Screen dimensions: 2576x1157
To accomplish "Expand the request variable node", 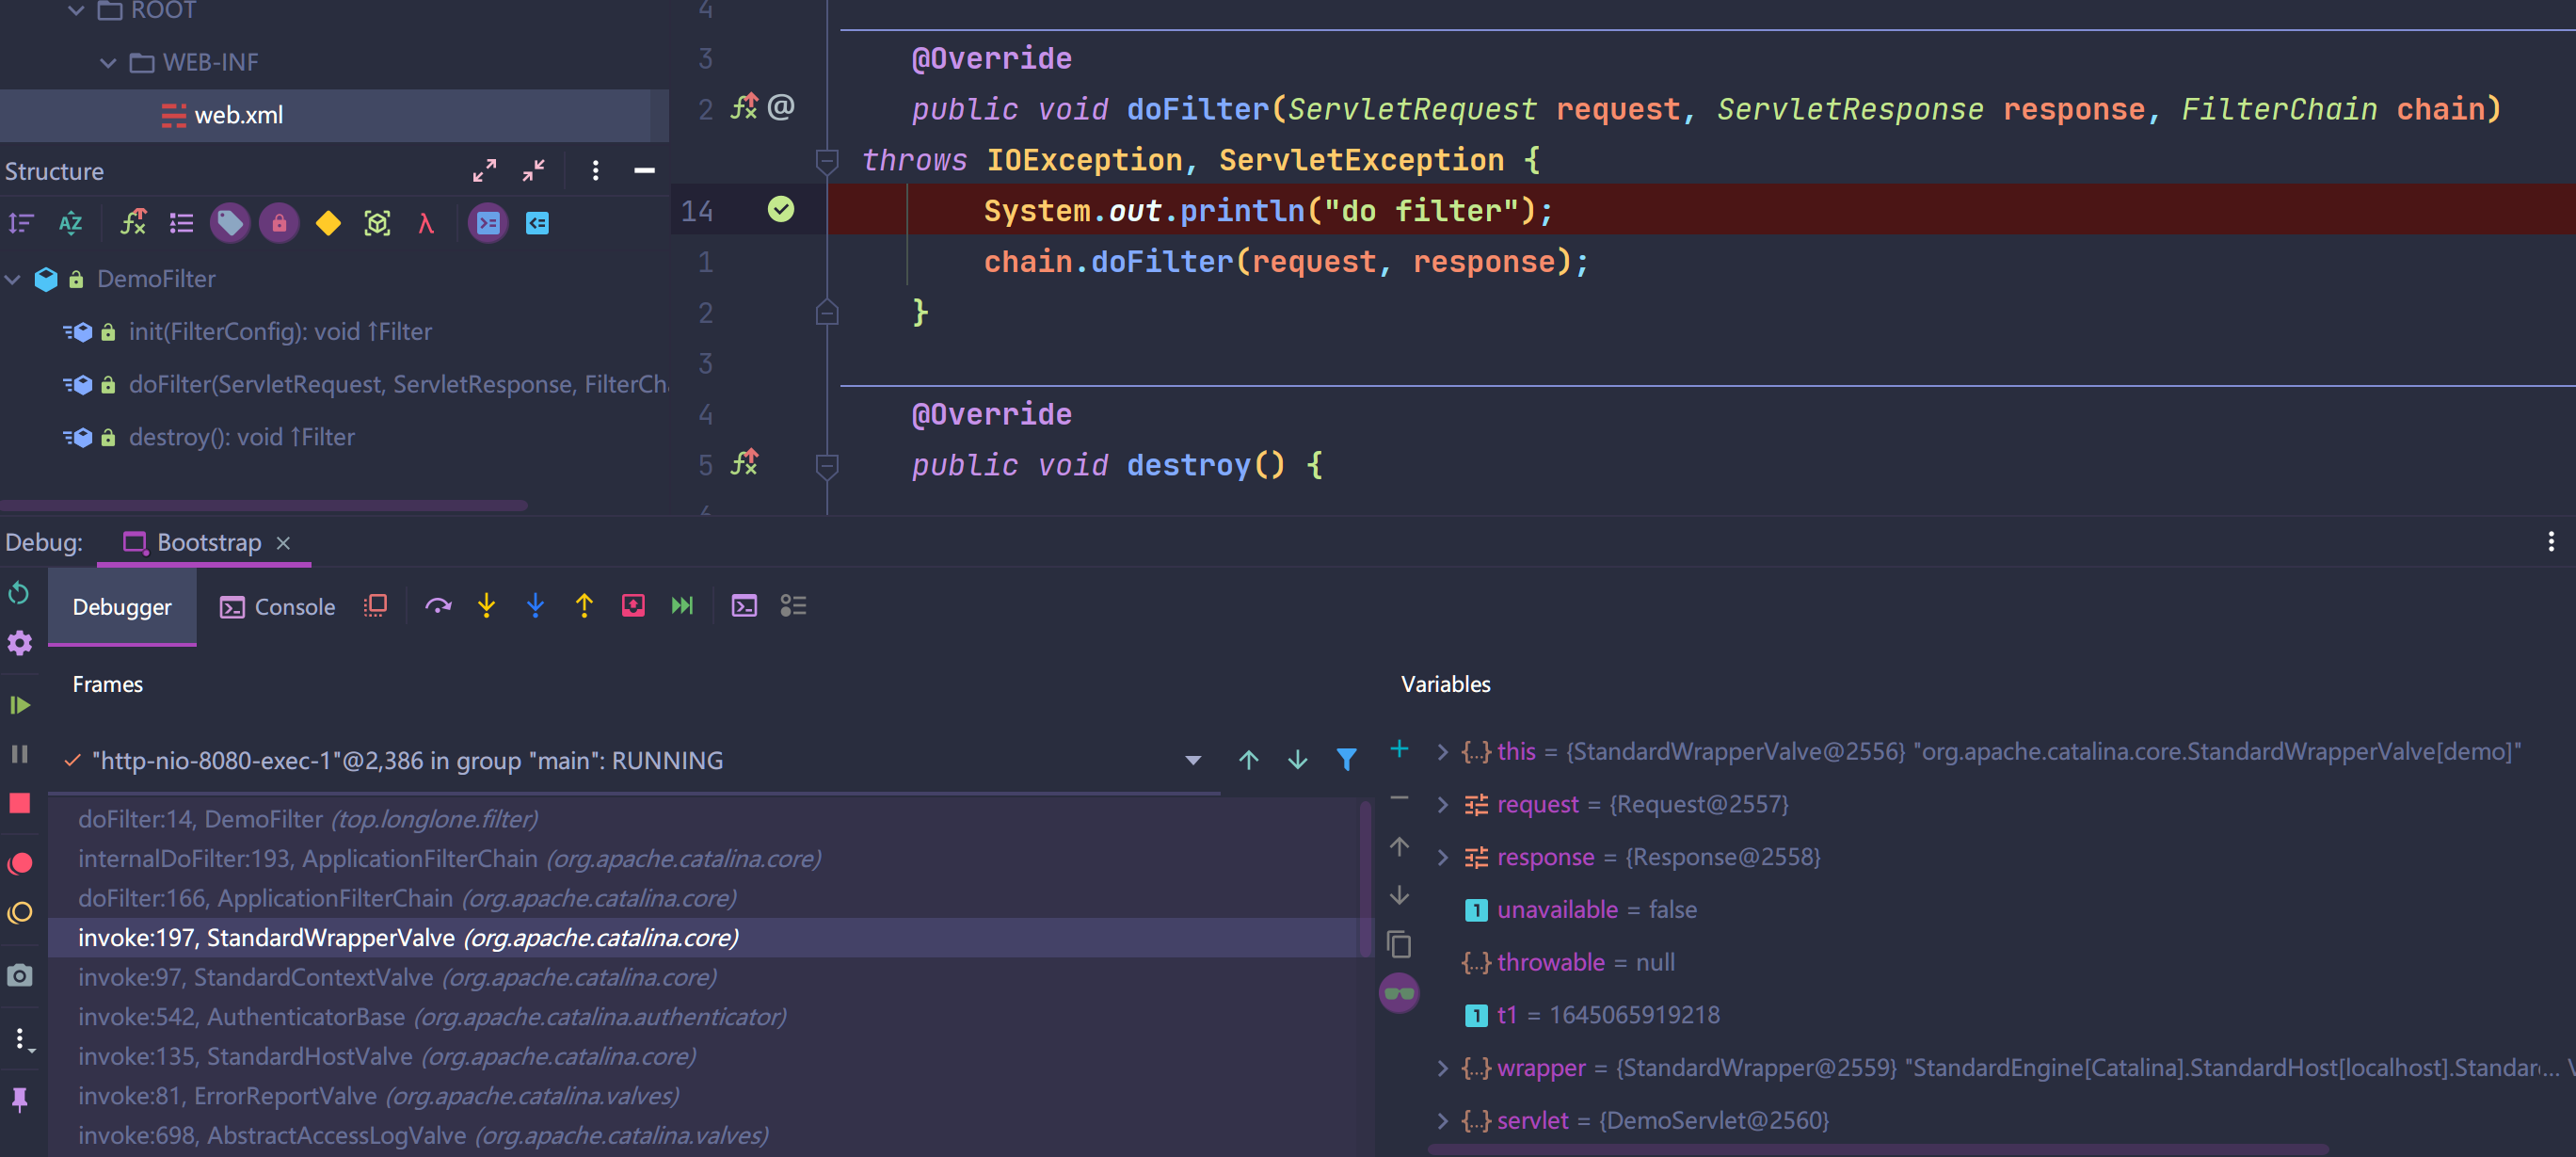I will coord(1442,805).
